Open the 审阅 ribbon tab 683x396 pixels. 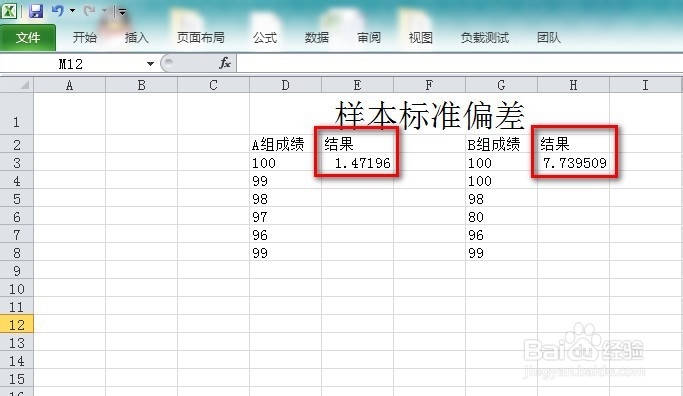369,37
